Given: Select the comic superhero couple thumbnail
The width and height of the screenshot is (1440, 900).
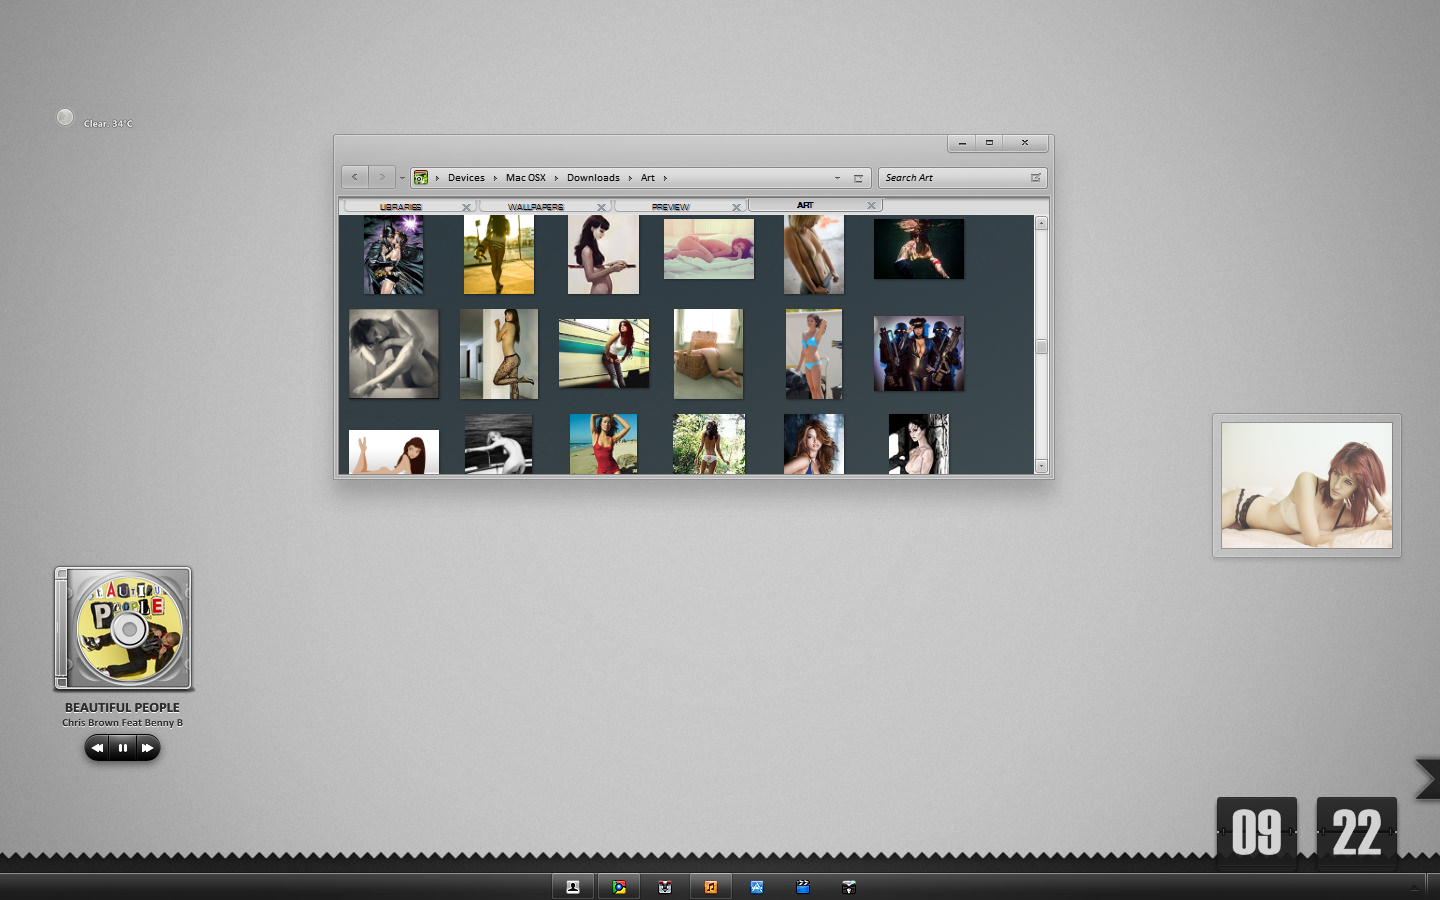Looking at the screenshot, I should (x=394, y=255).
